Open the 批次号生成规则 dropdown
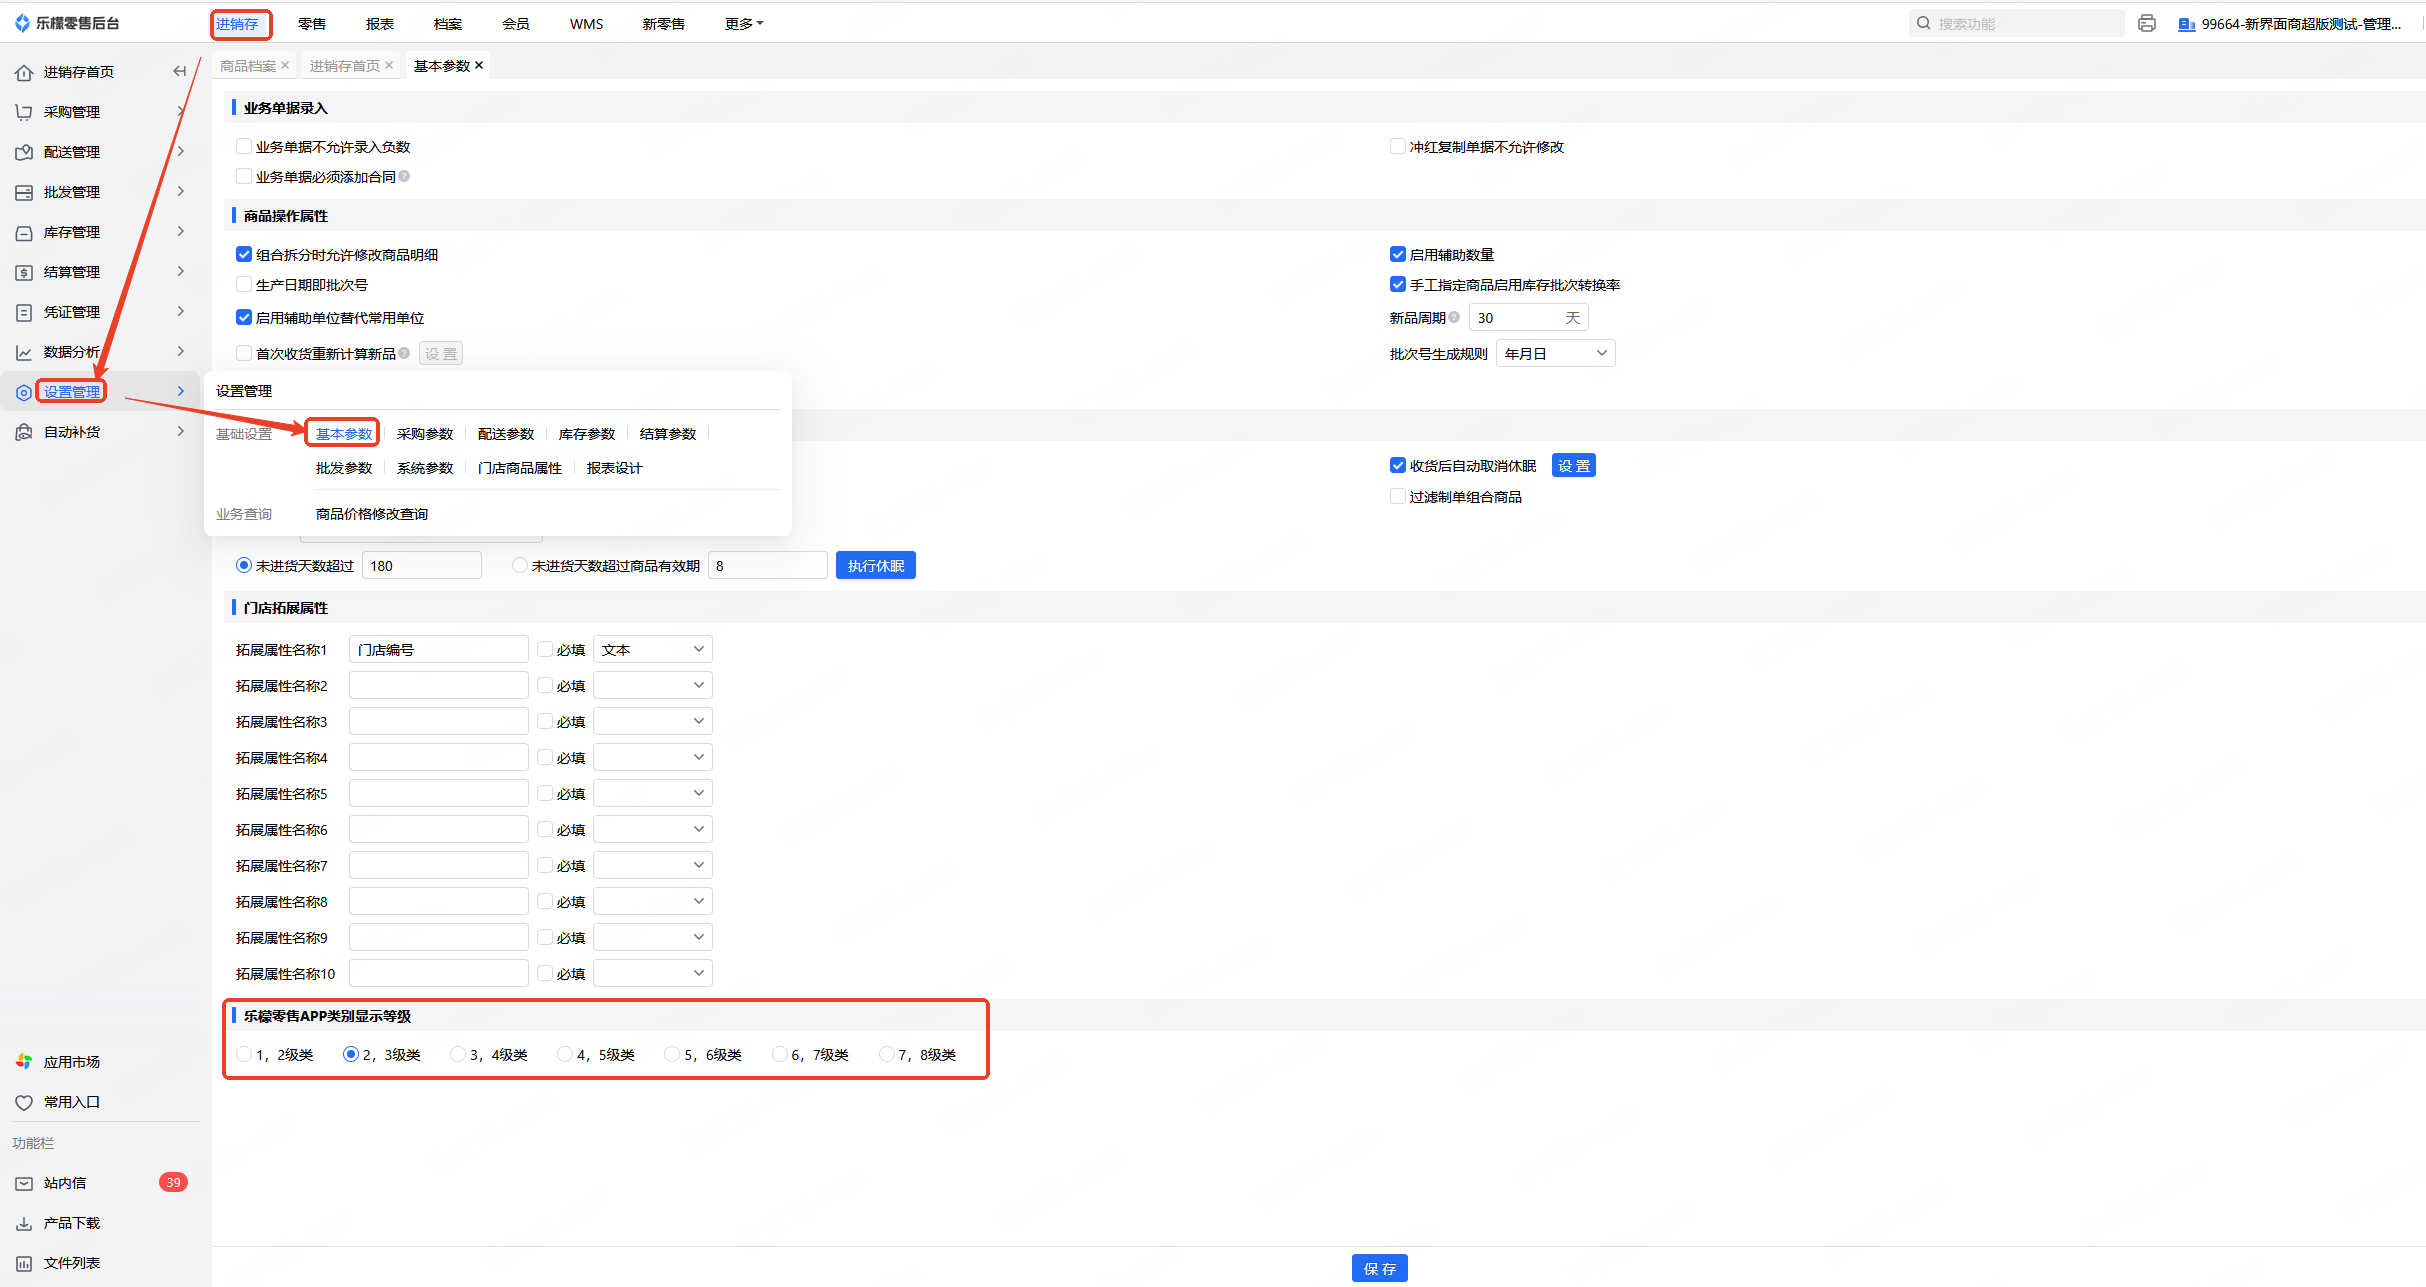 point(1555,353)
